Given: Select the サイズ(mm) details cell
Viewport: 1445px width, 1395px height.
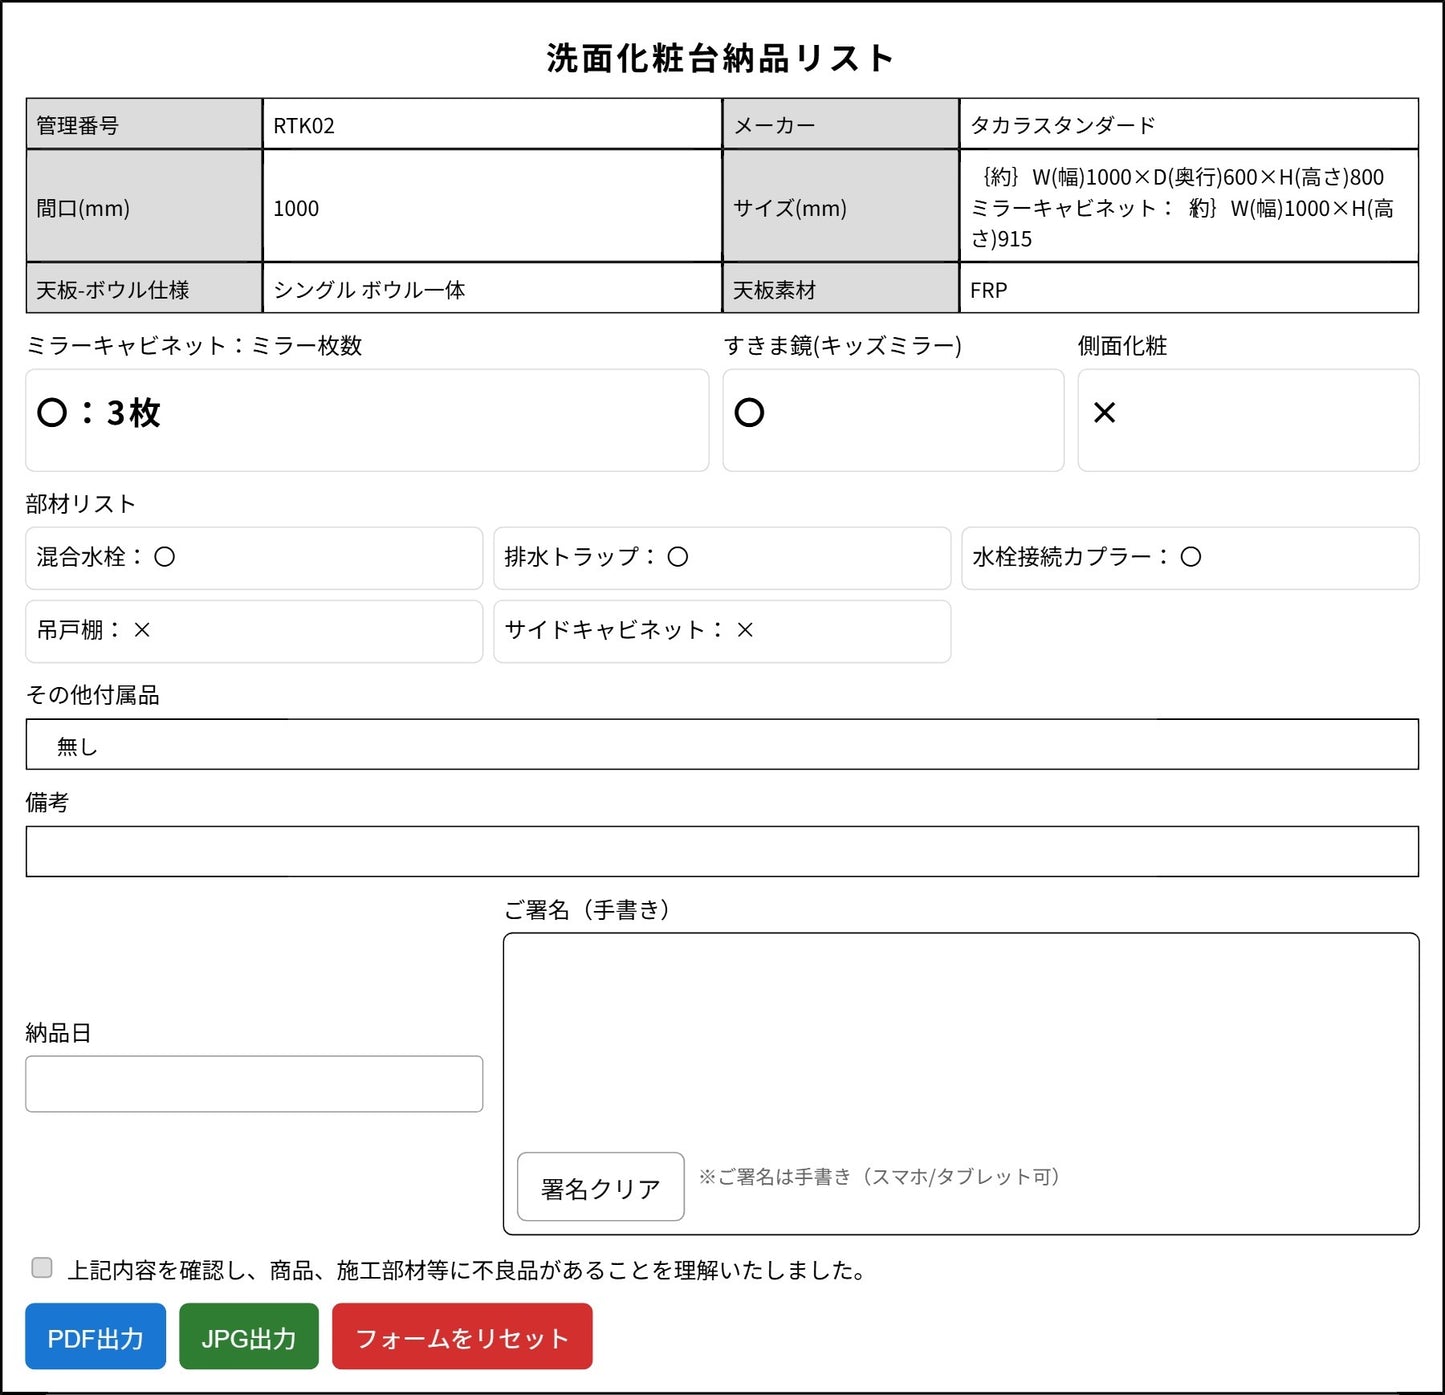Looking at the screenshot, I should click(x=1188, y=208).
